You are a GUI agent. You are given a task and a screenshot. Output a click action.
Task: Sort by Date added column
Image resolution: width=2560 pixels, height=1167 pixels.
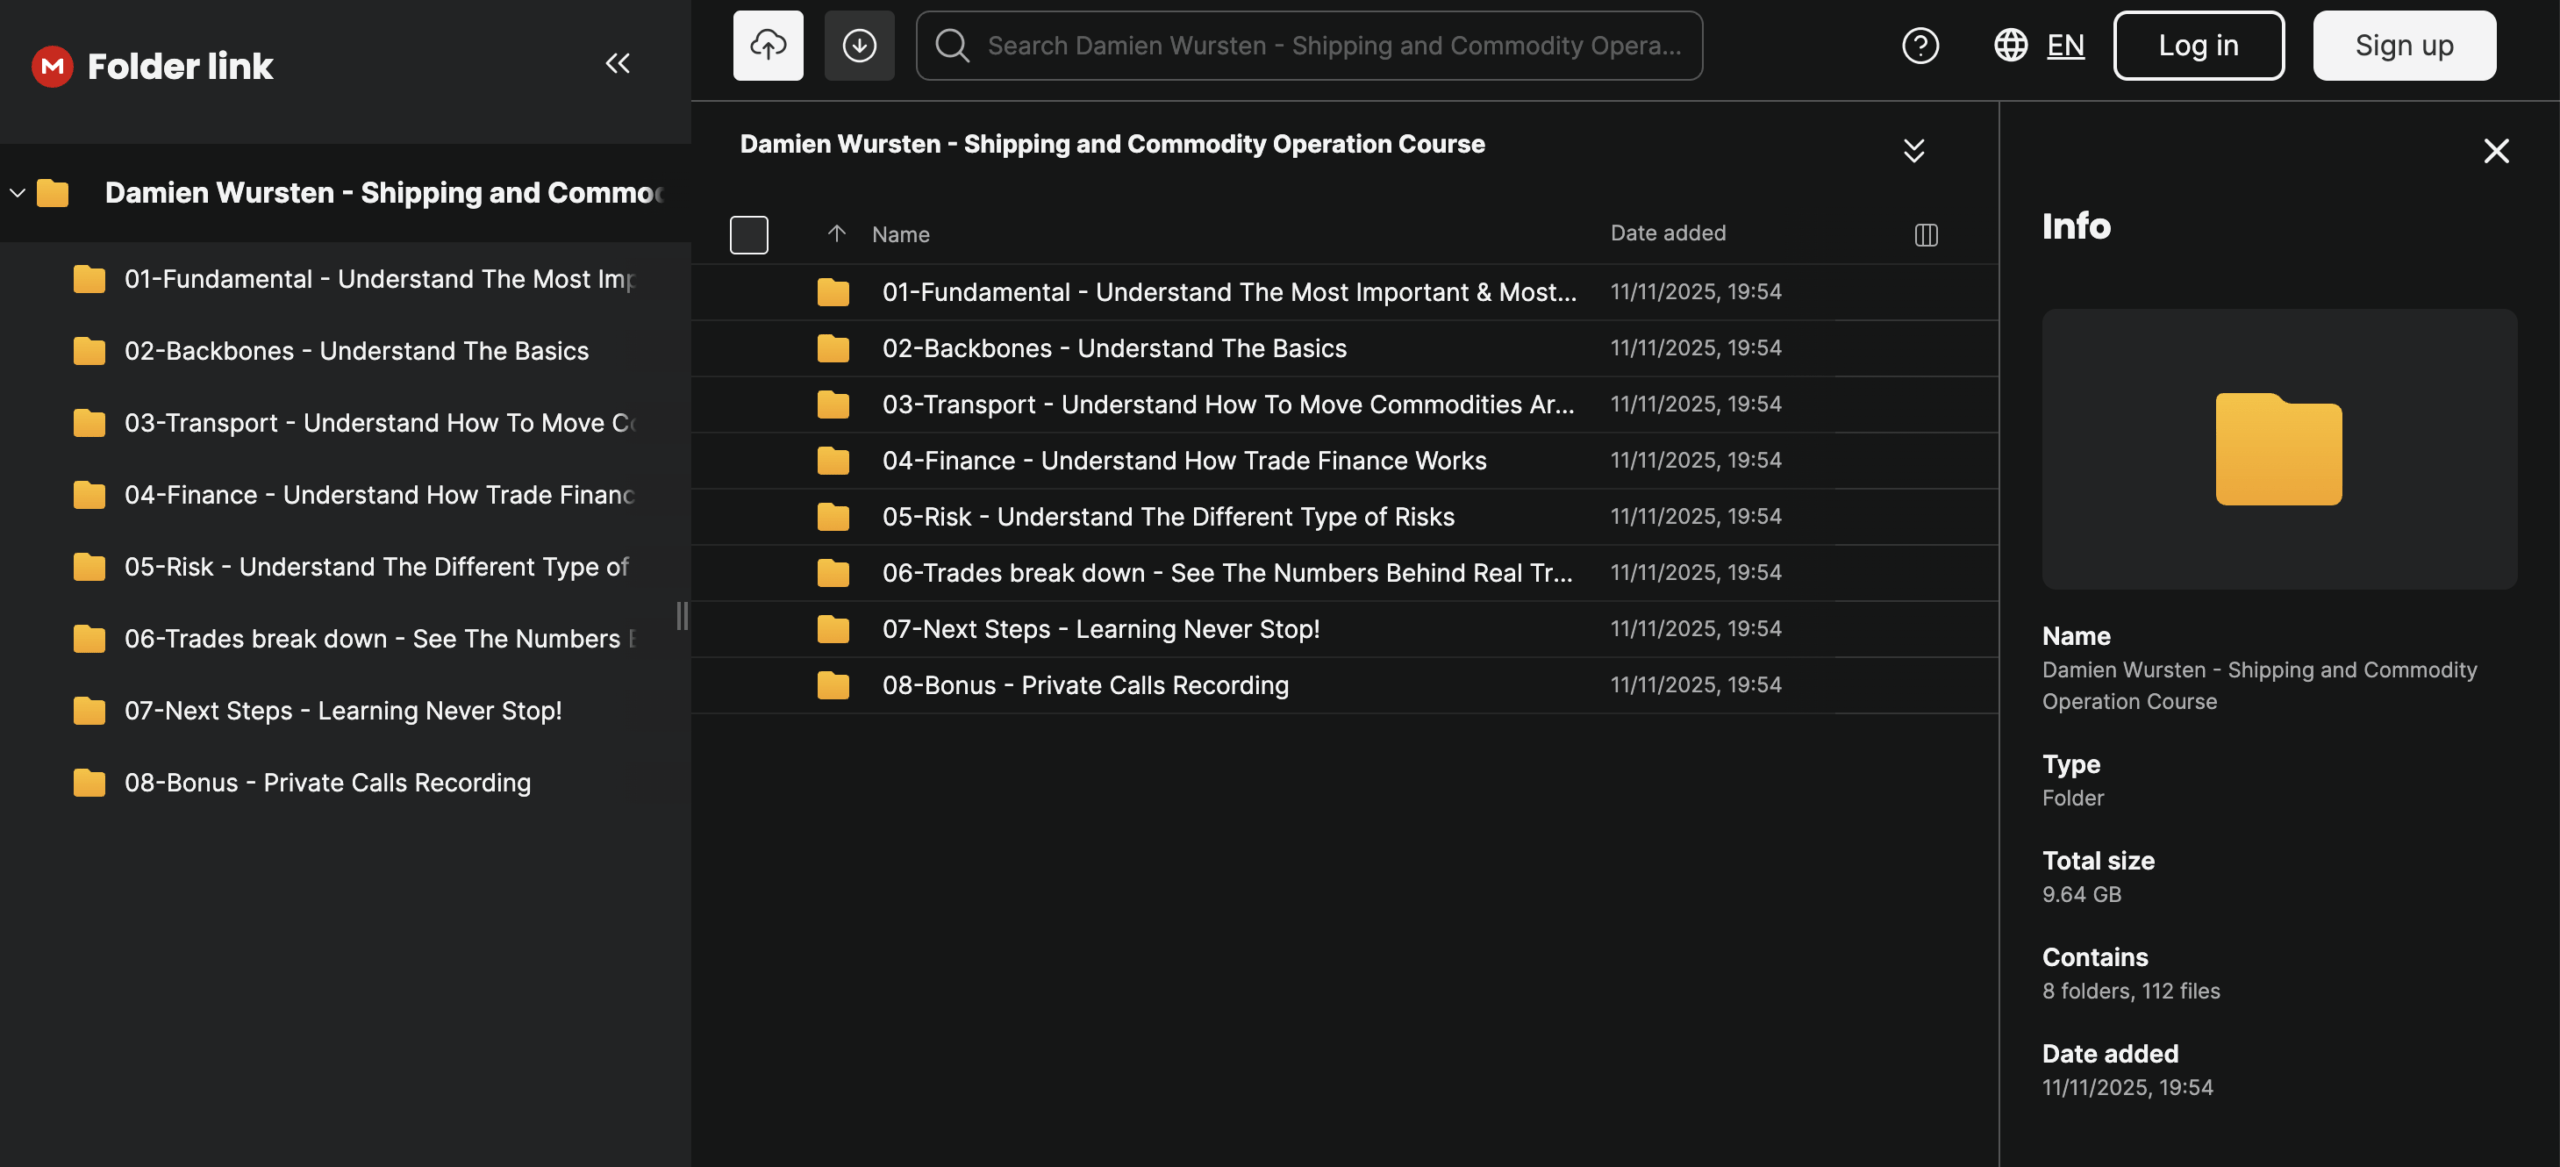click(x=1667, y=233)
